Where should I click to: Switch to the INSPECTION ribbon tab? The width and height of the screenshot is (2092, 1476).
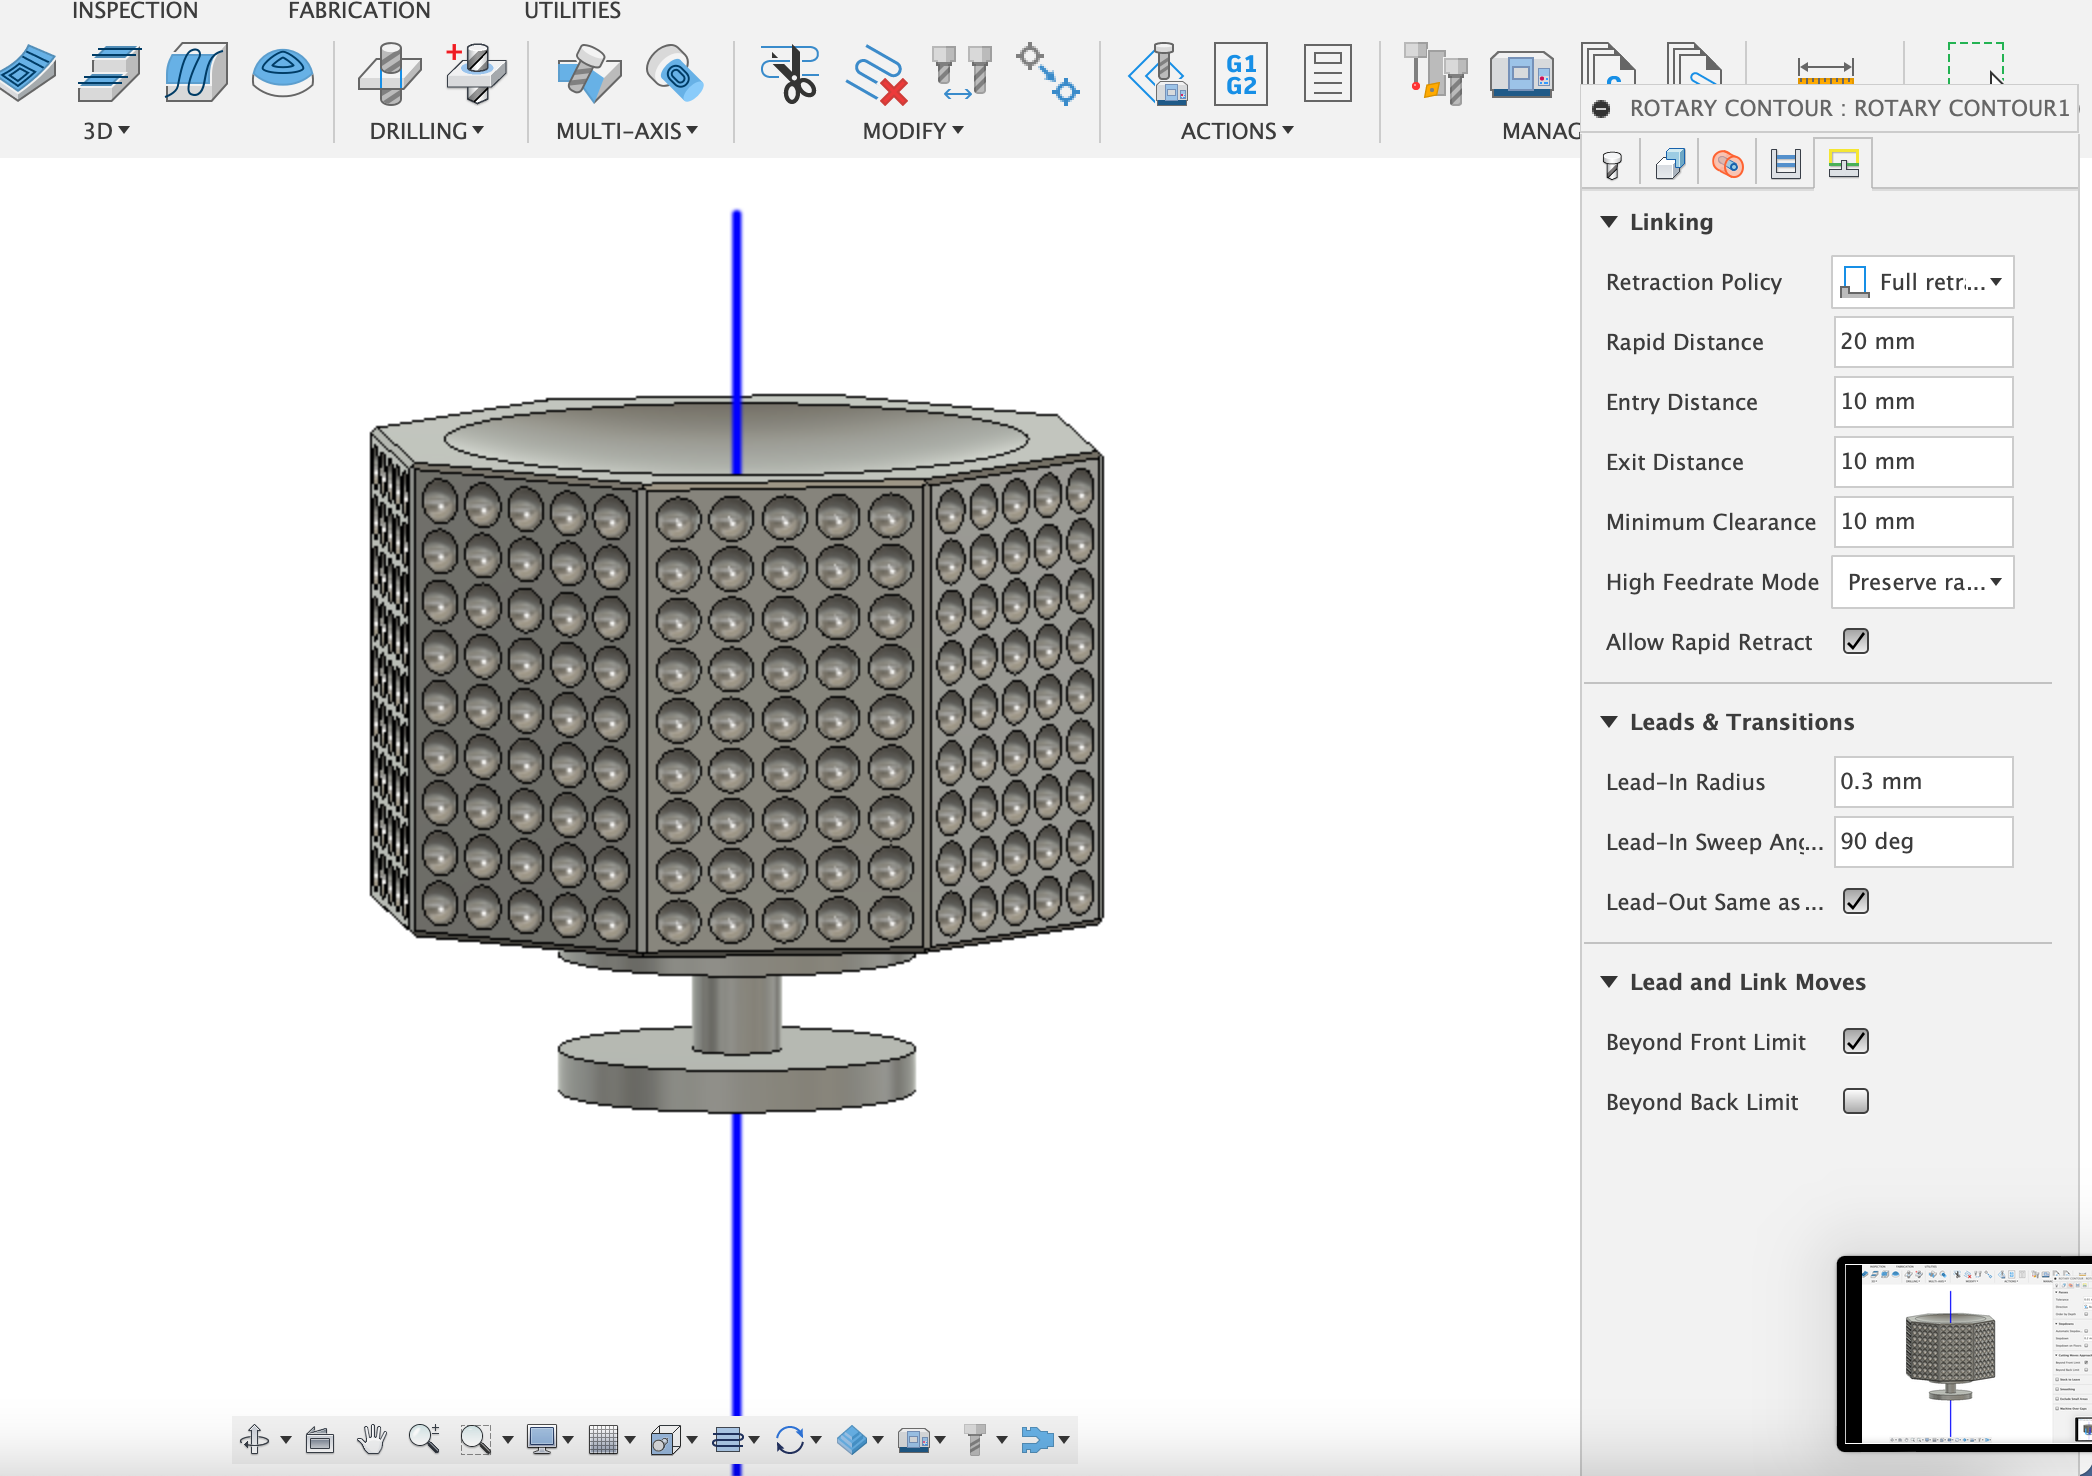(x=135, y=11)
